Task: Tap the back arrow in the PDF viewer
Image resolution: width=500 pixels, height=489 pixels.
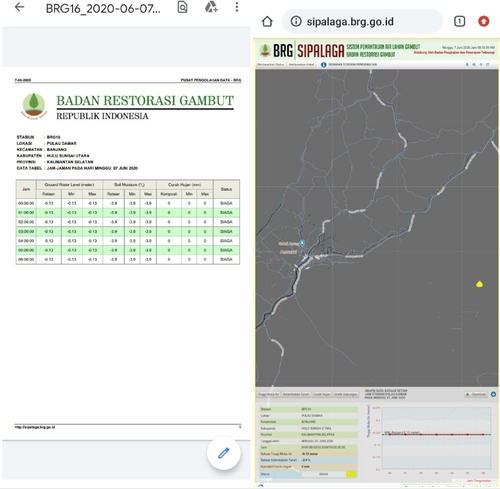Action: pos(19,7)
